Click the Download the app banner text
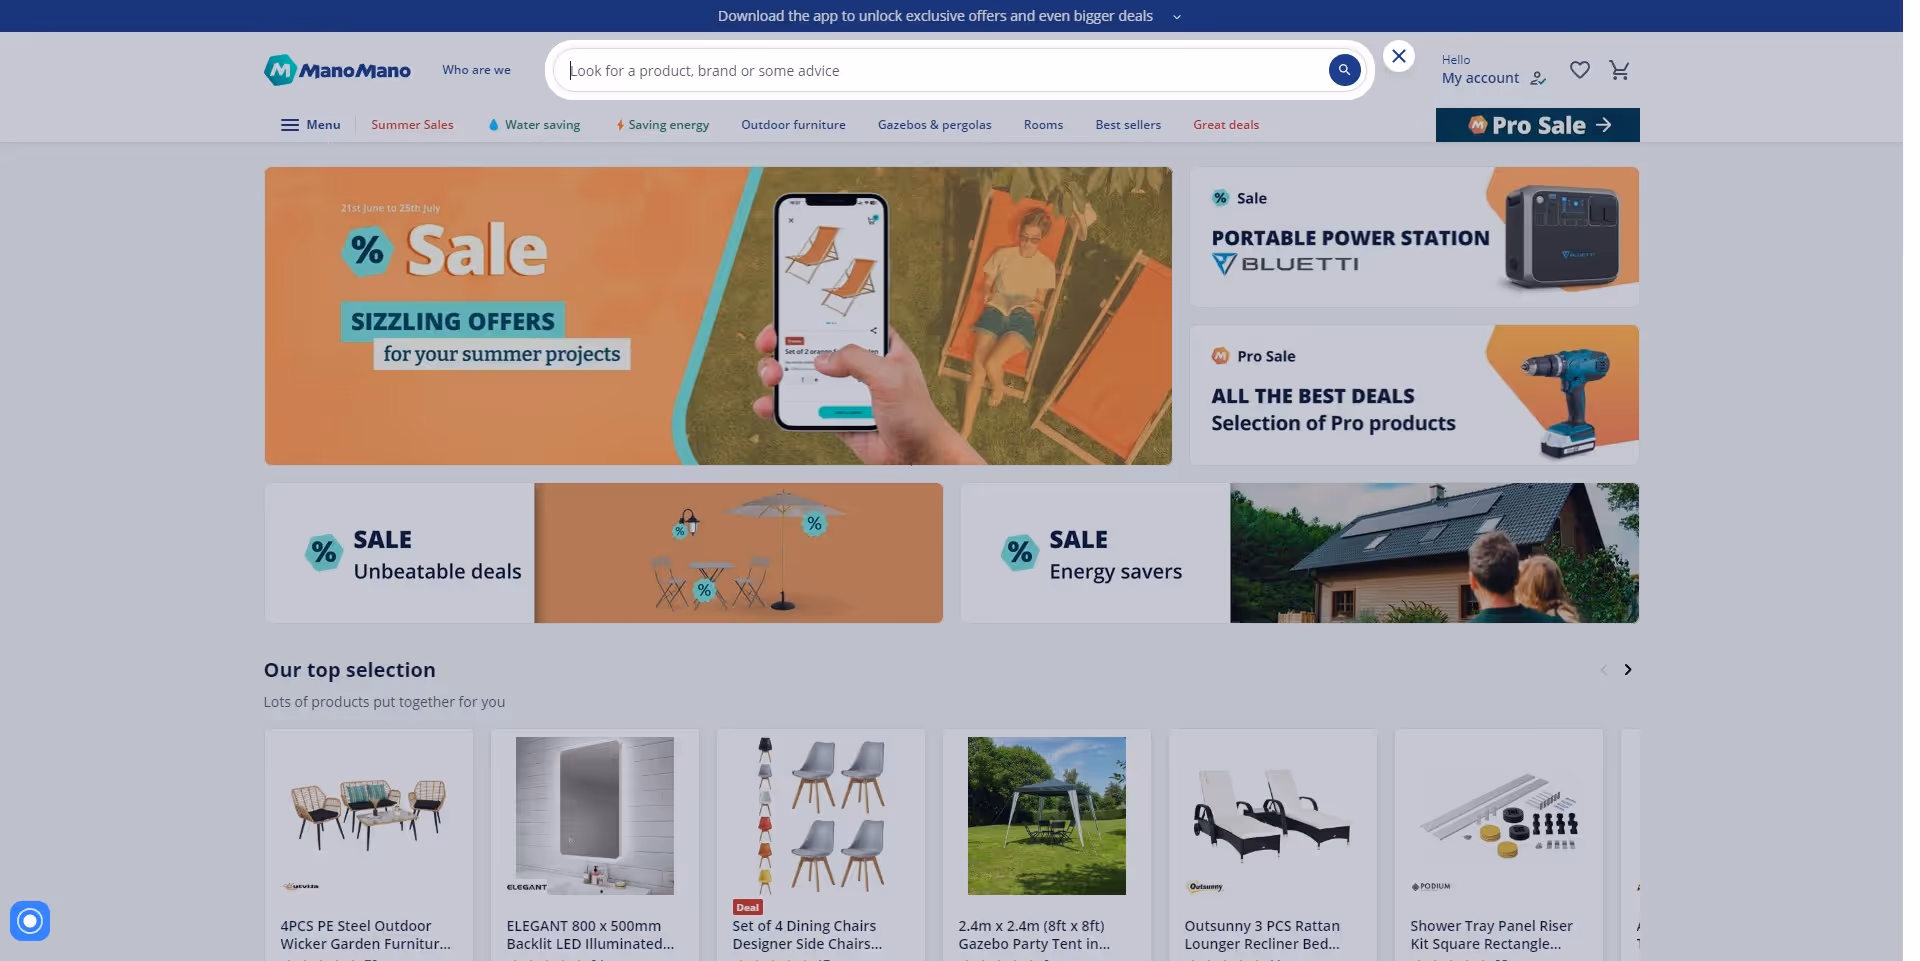This screenshot has width=1920, height=961. (935, 16)
